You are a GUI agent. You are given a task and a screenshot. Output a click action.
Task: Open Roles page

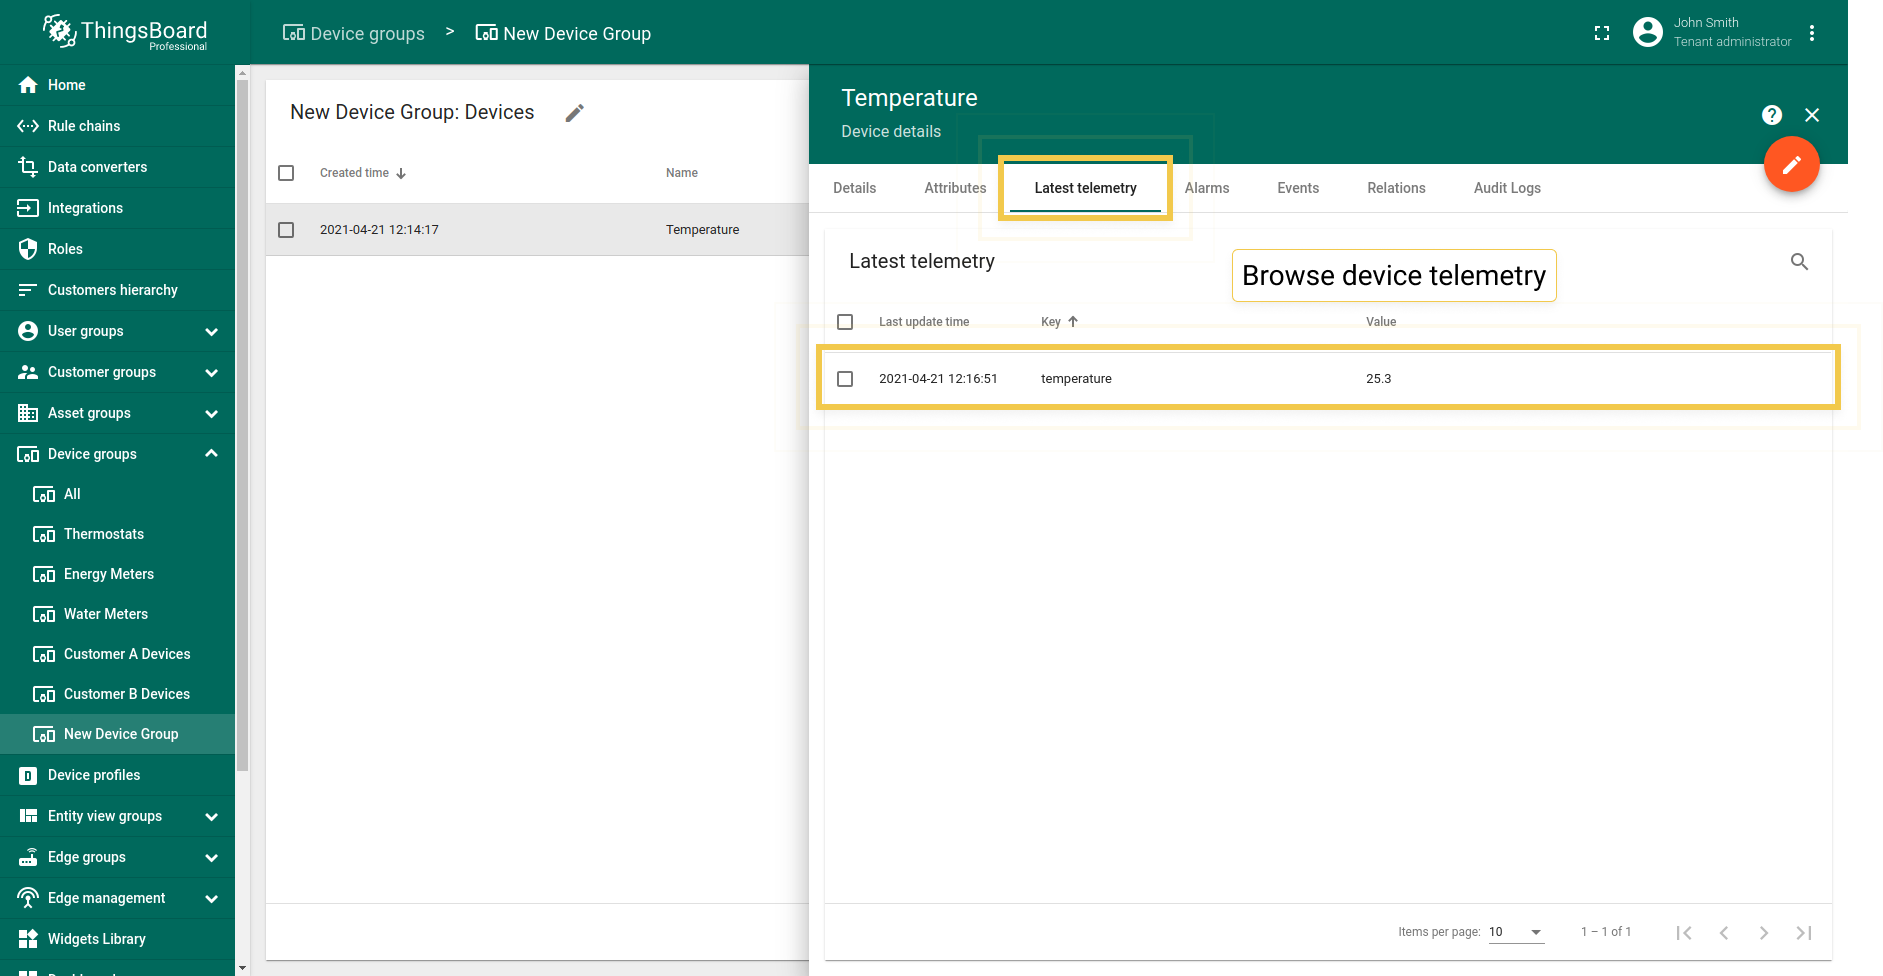(x=117, y=249)
